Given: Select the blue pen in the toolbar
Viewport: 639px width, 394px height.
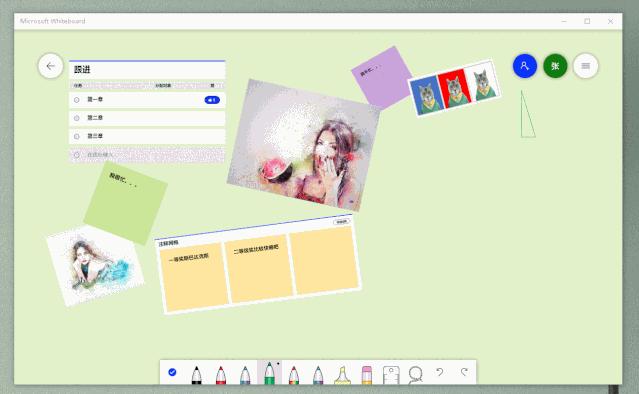Looking at the screenshot, I should (x=245, y=375).
